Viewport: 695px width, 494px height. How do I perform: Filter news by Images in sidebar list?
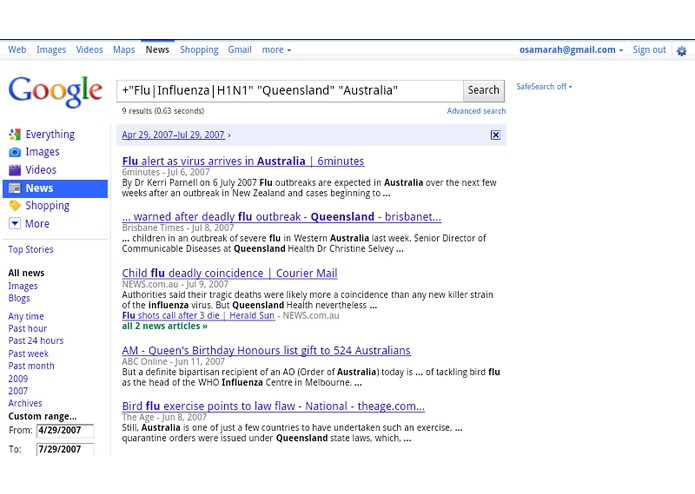click(x=23, y=286)
